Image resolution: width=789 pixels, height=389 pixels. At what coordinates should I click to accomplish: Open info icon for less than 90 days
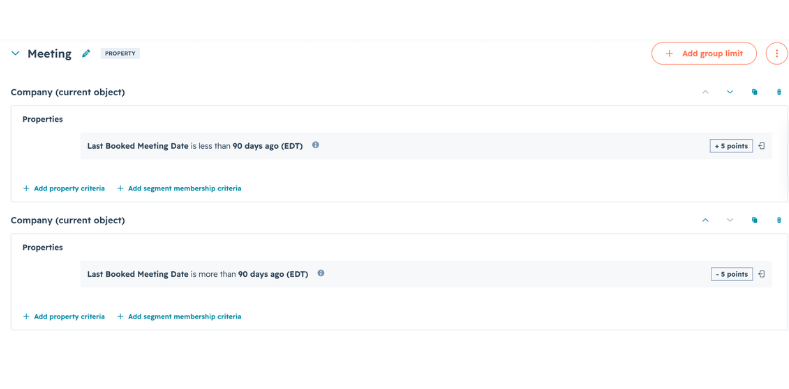click(315, 145)
